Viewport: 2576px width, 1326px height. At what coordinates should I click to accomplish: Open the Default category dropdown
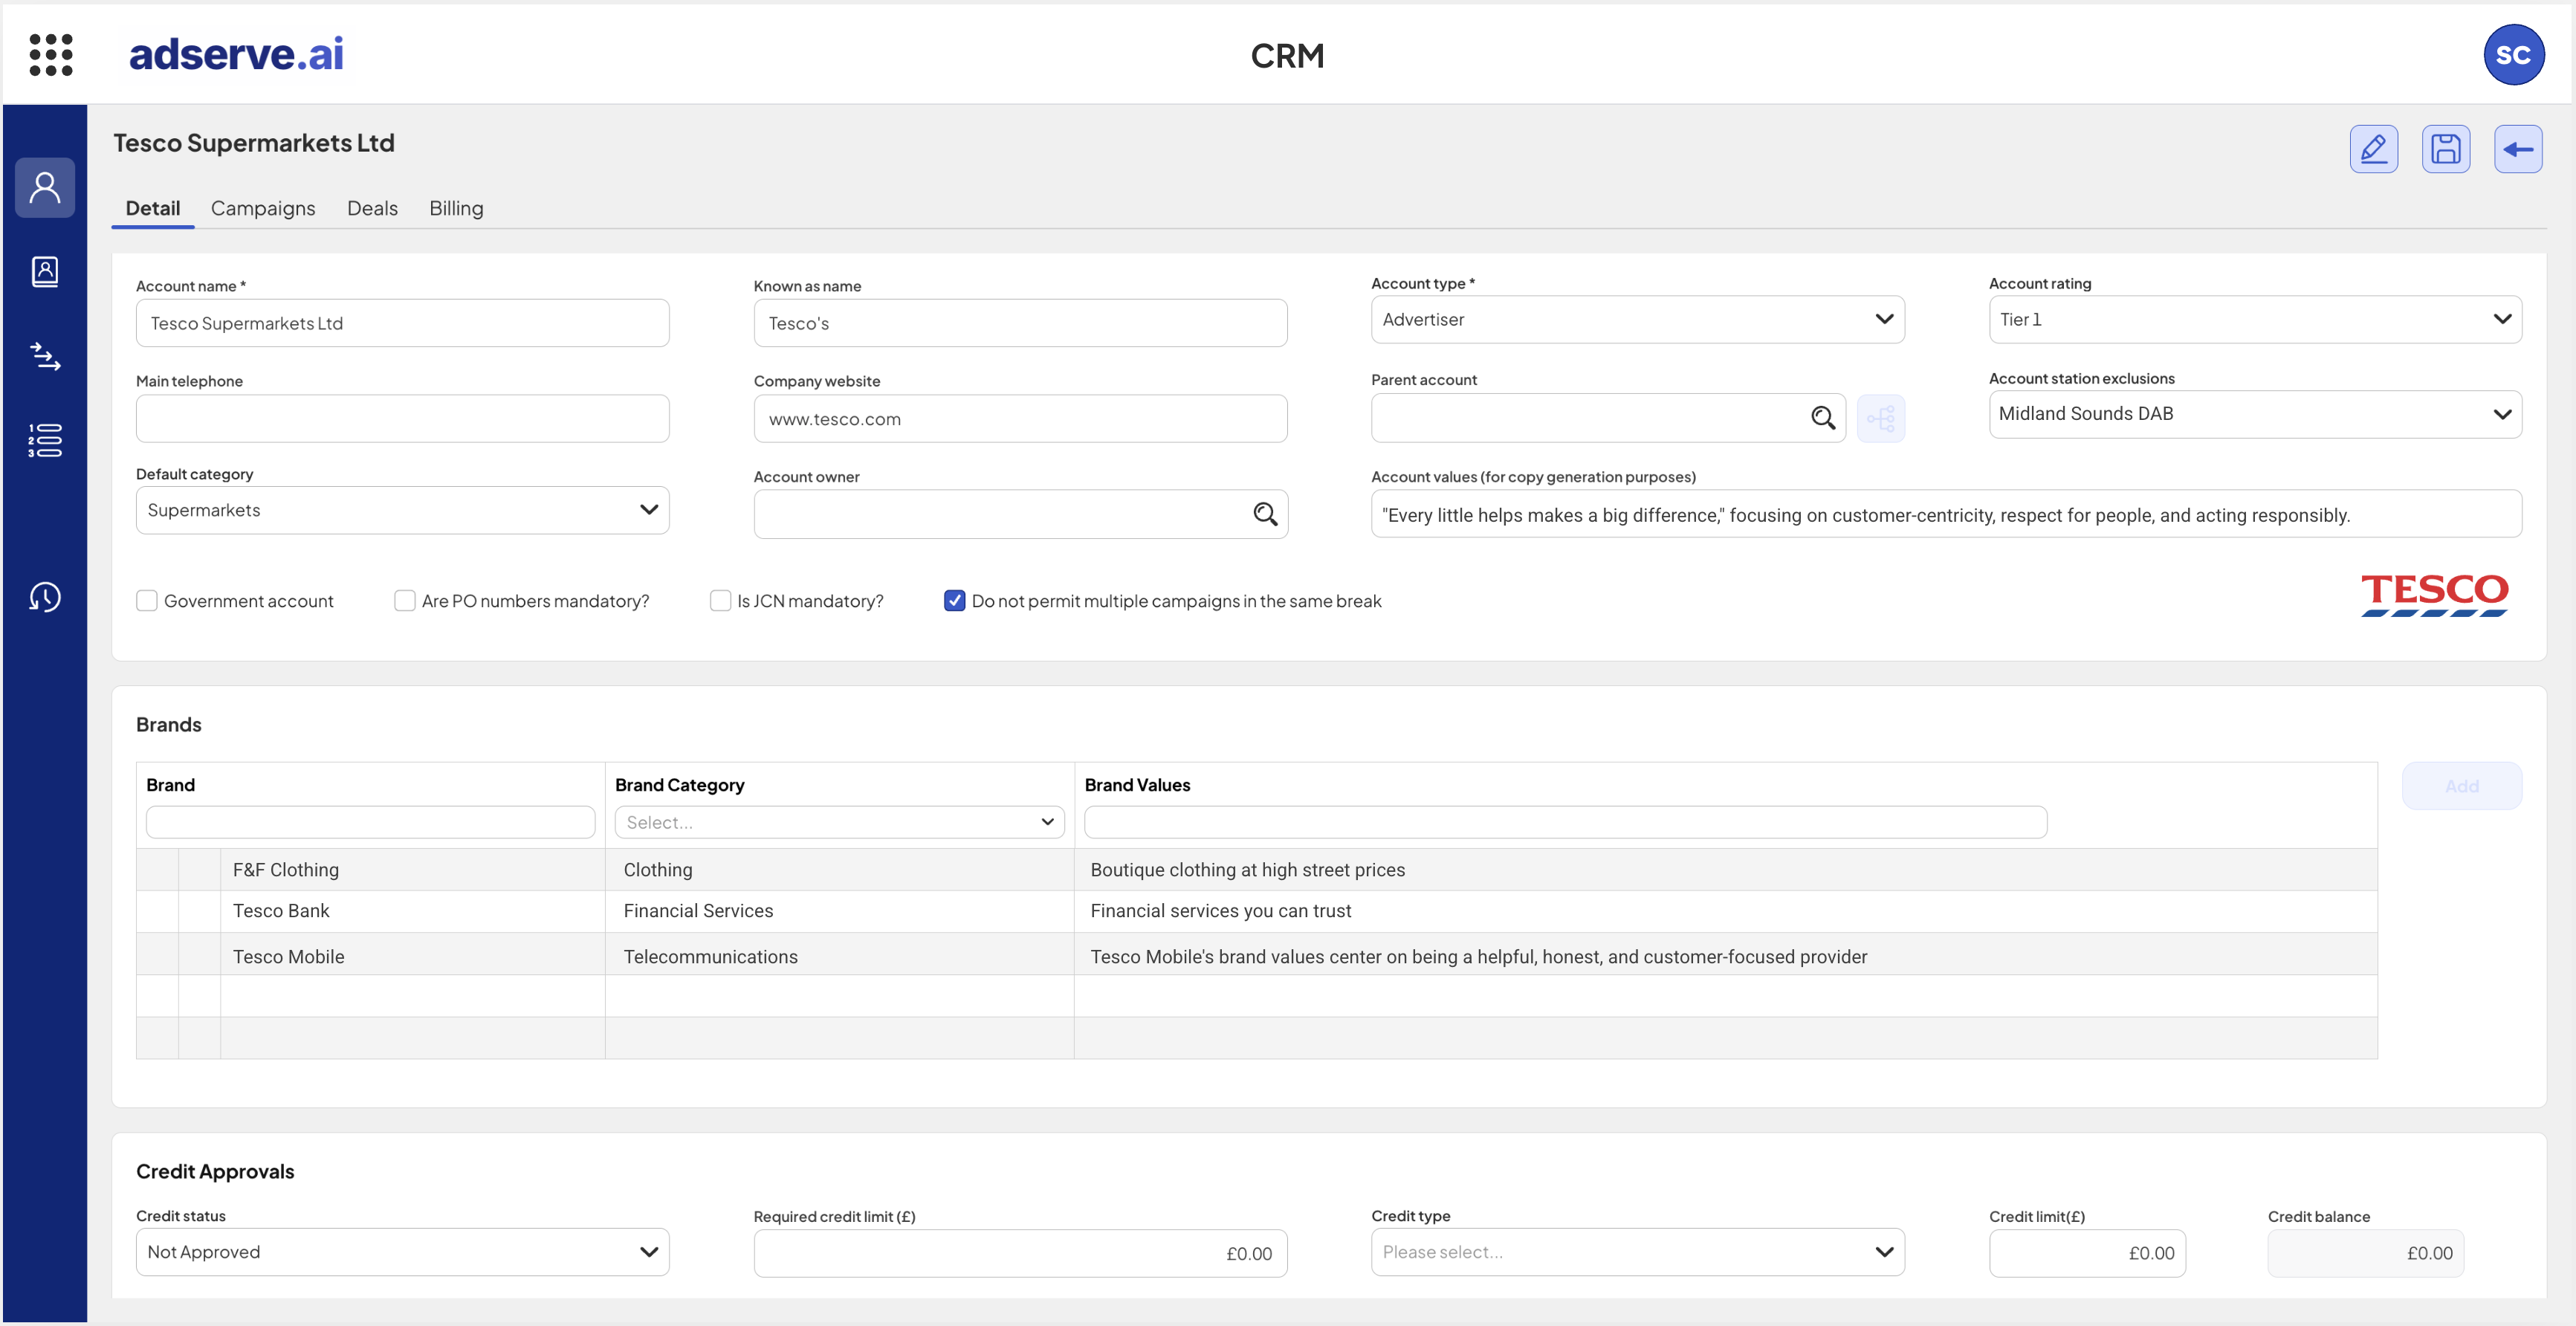[x=402, y=510]
